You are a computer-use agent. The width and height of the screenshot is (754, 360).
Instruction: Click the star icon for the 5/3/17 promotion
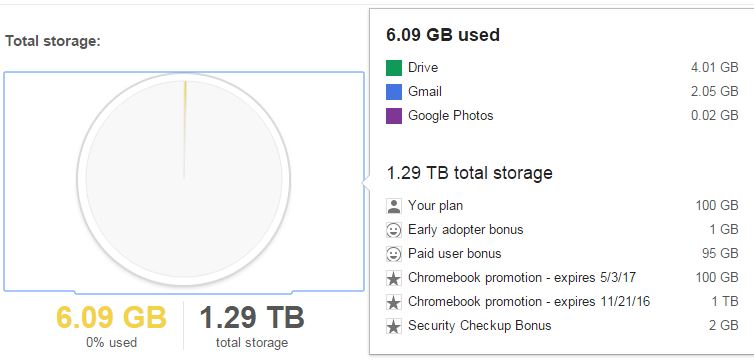pyautogui.click(x=393, y=278)
